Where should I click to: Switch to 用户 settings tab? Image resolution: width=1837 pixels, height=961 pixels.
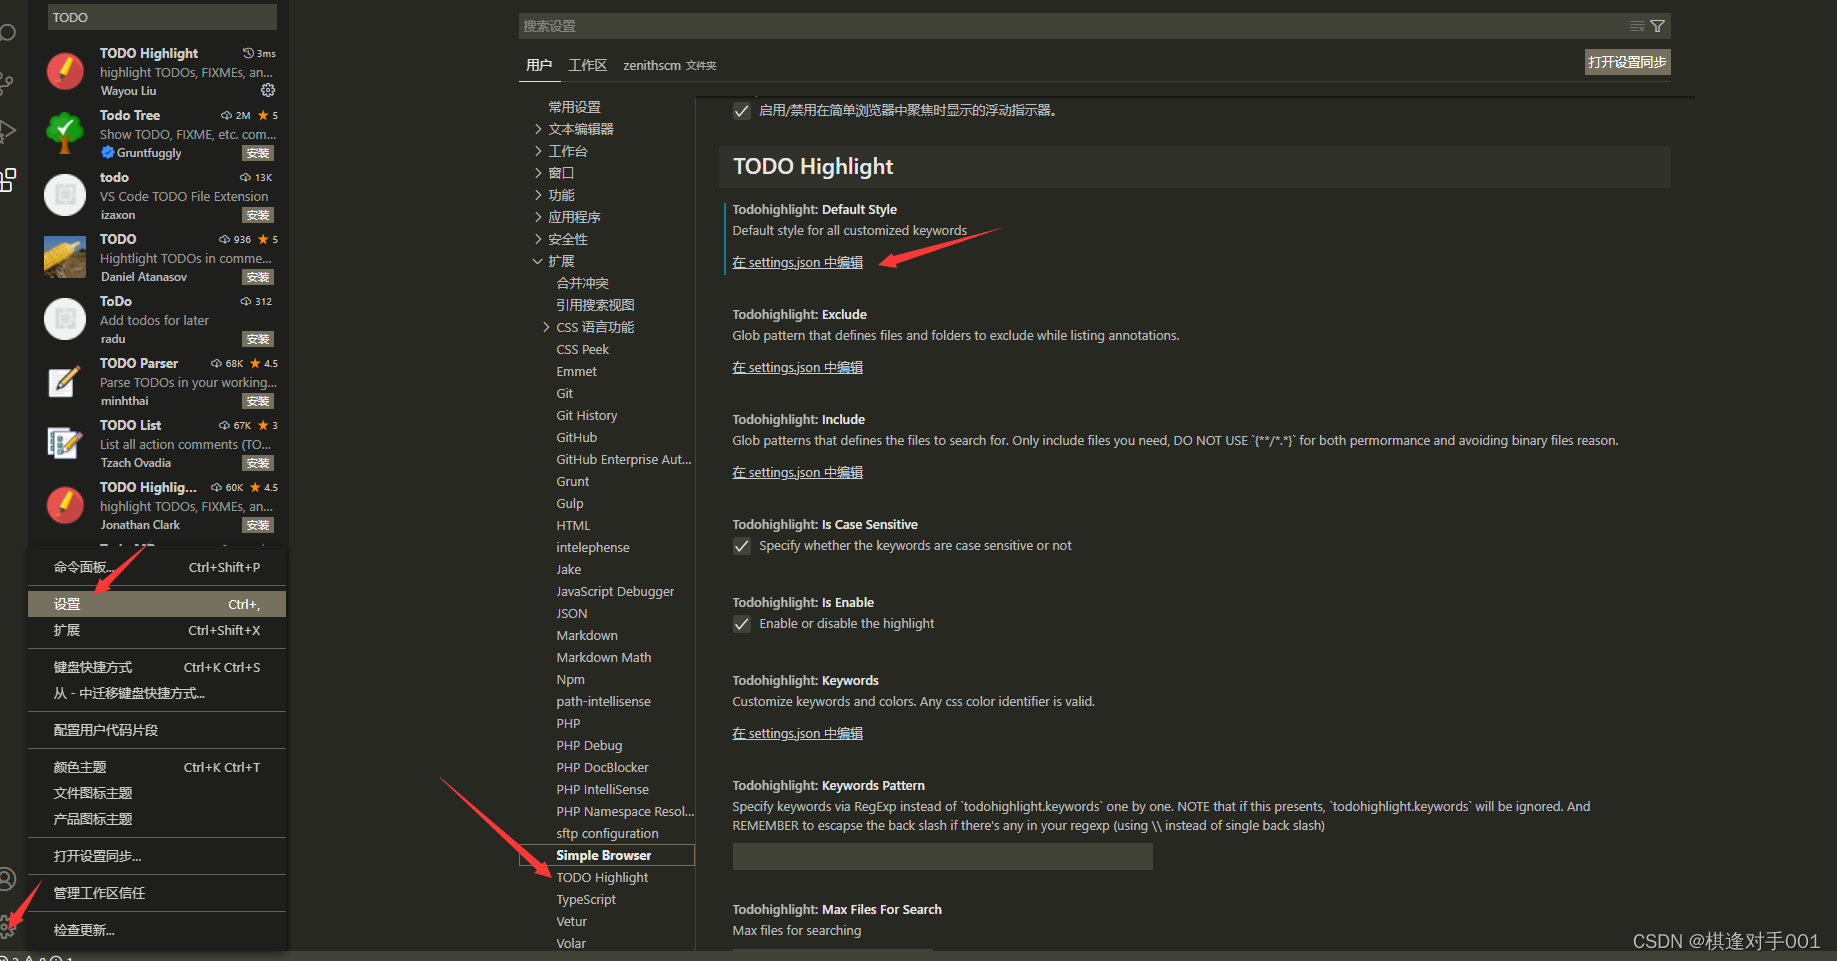pyautogui.click(x=539, y=65)
